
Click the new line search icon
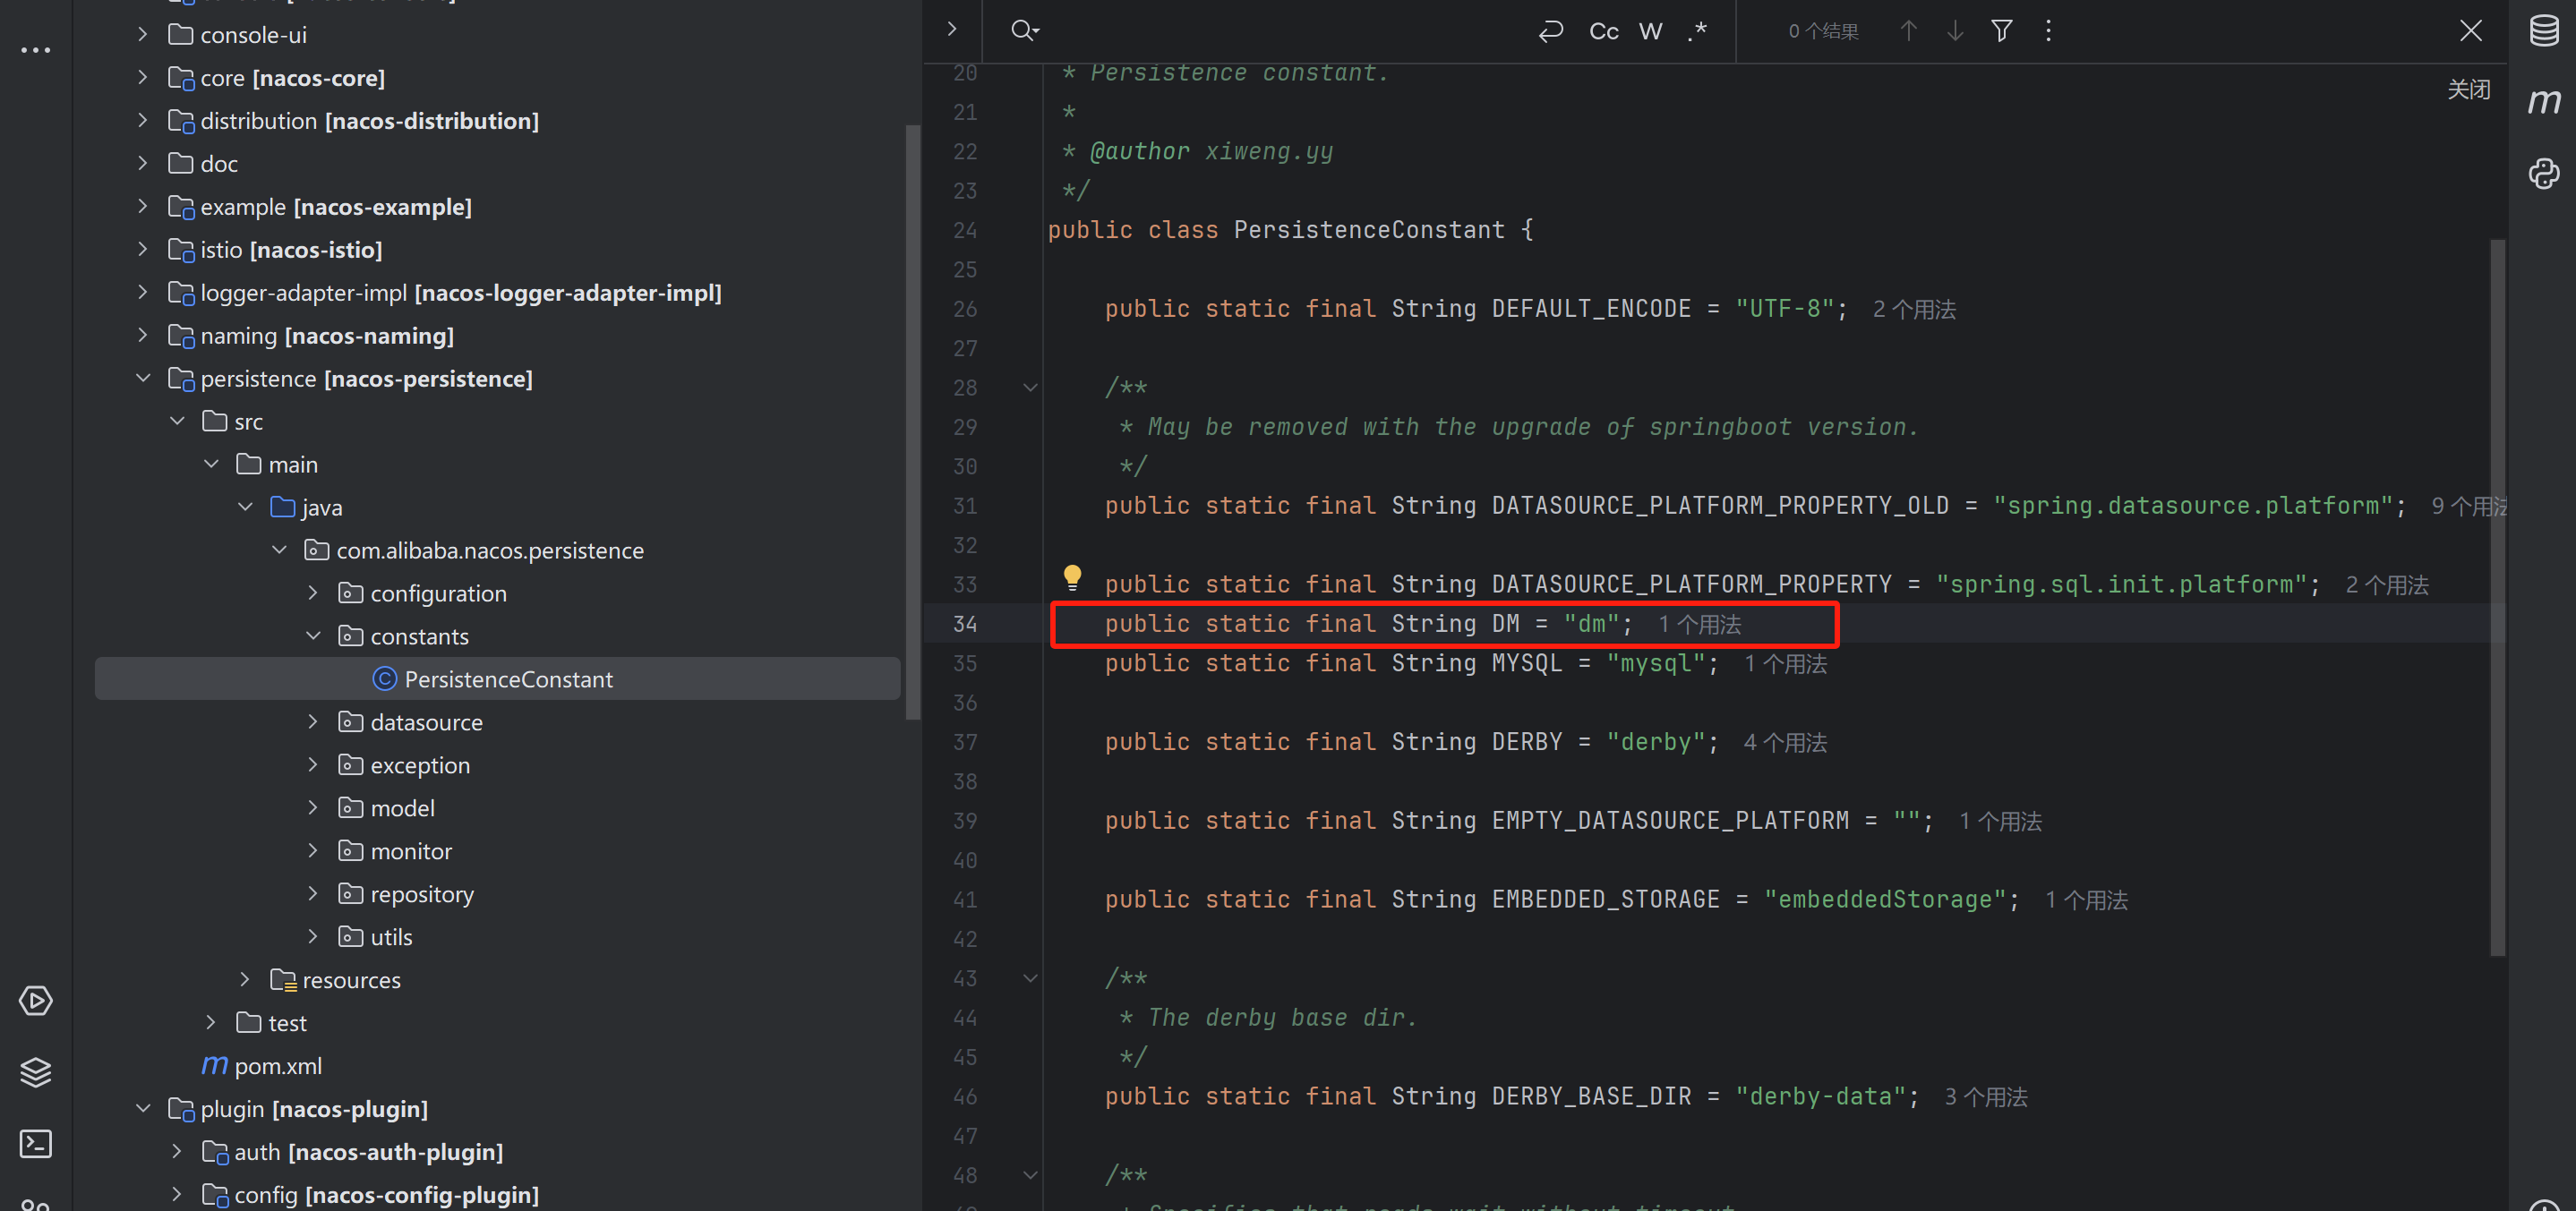[1550, 32]
